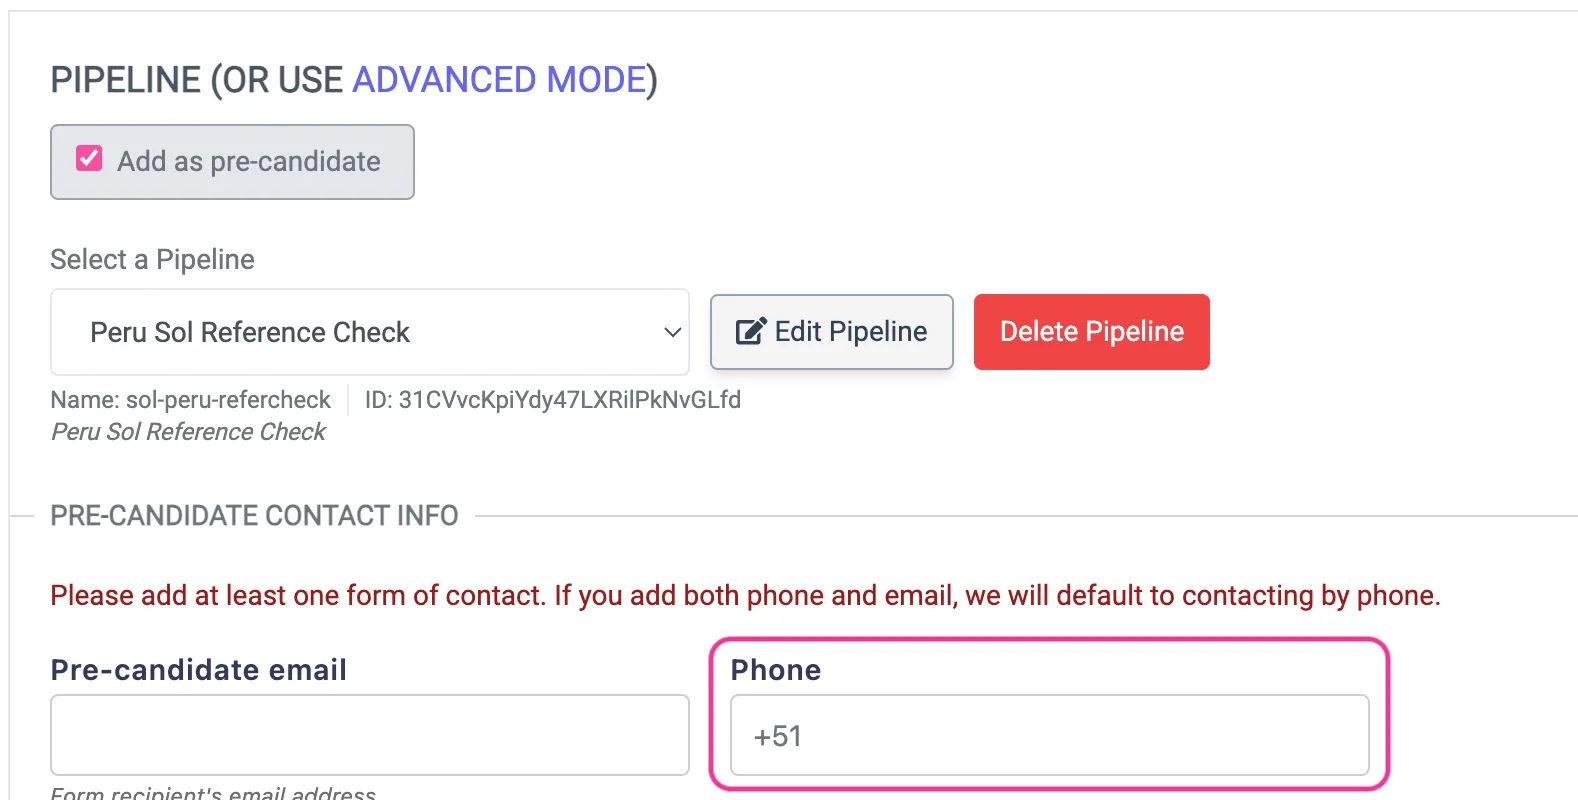Click the red contact instructions warning text
The width and height of the screenshot is (1578, 800).
click(x=744, y=595)
